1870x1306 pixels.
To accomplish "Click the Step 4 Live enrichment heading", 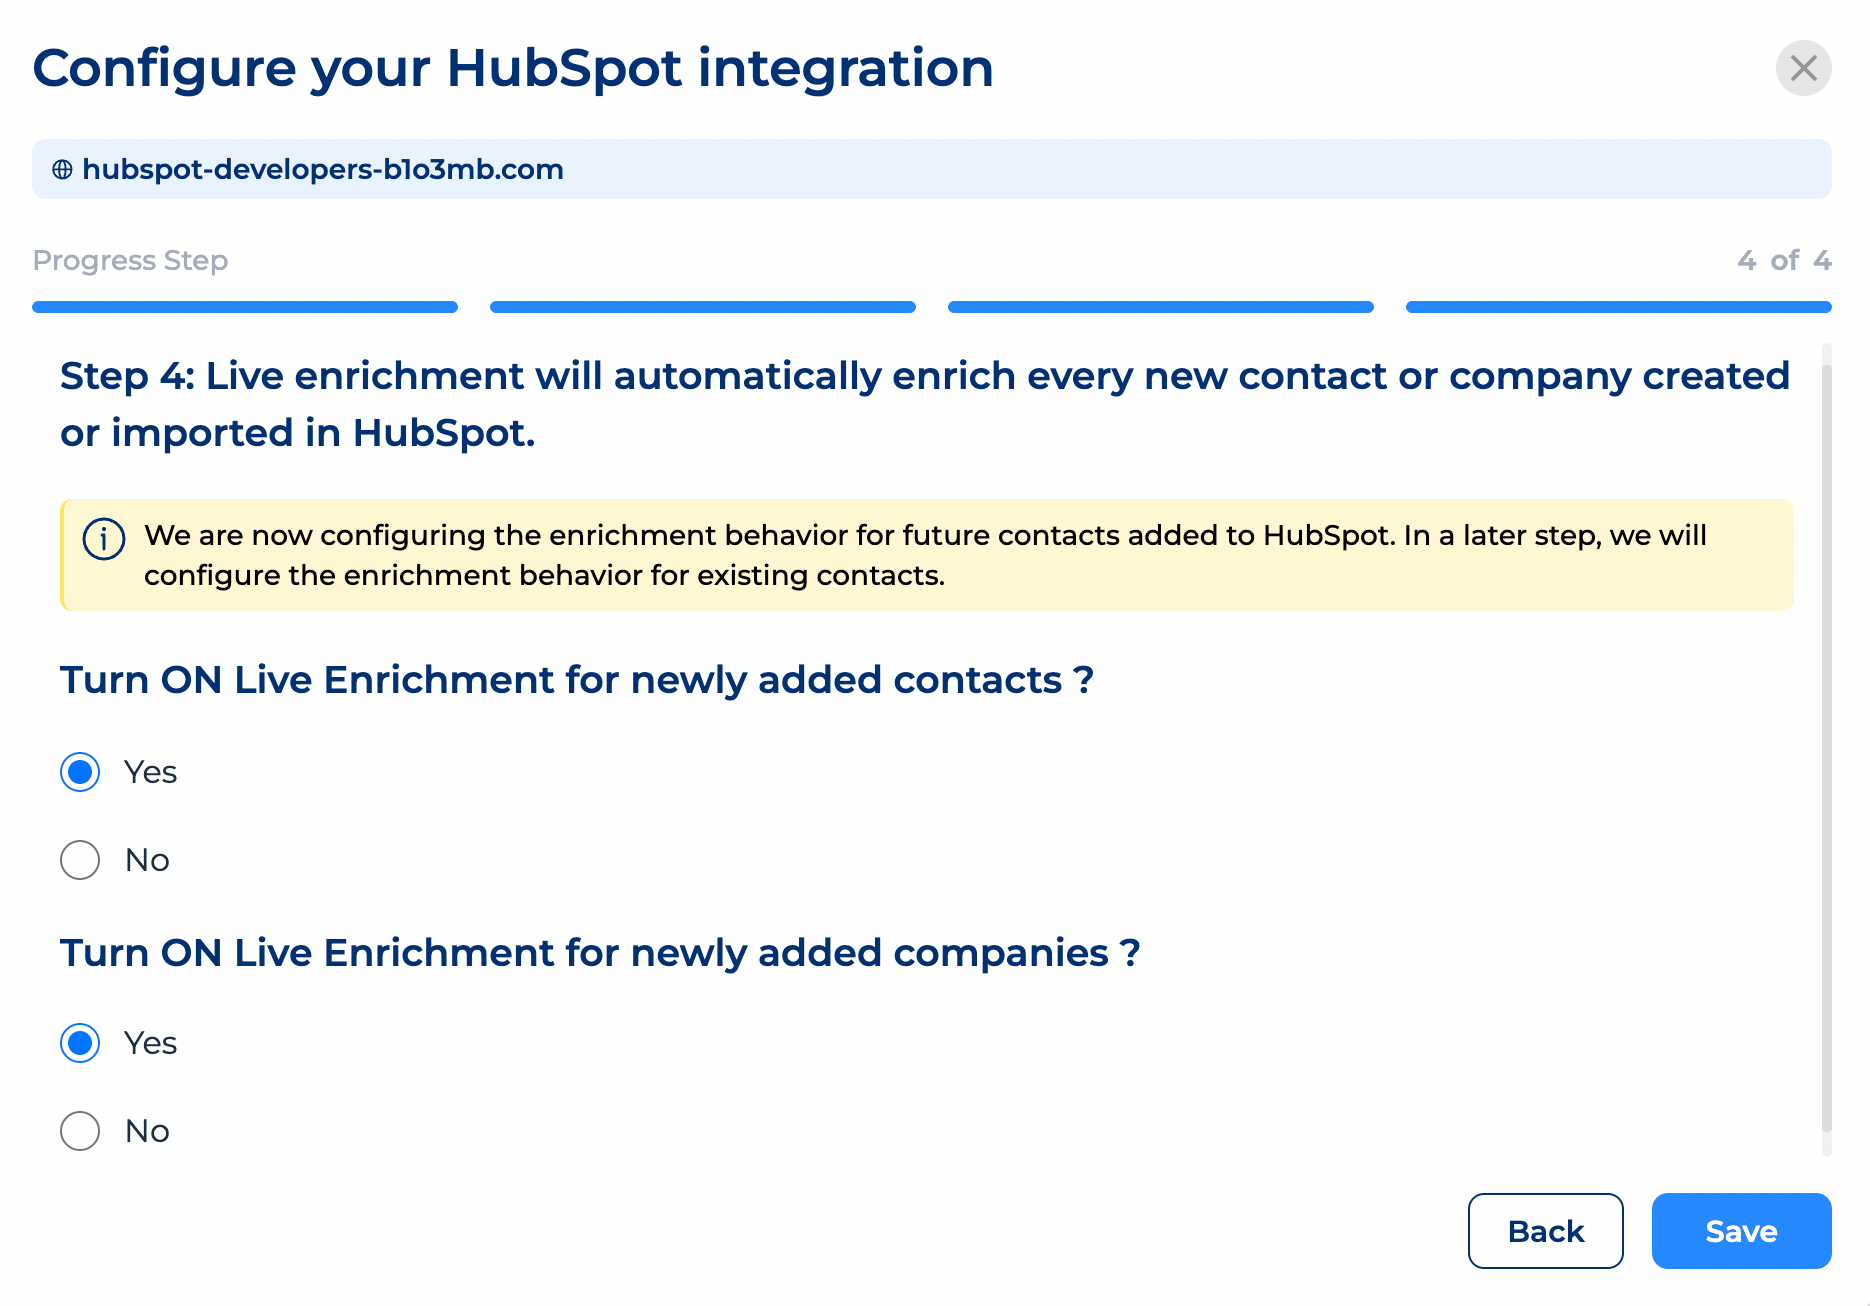I will [925, 404].
